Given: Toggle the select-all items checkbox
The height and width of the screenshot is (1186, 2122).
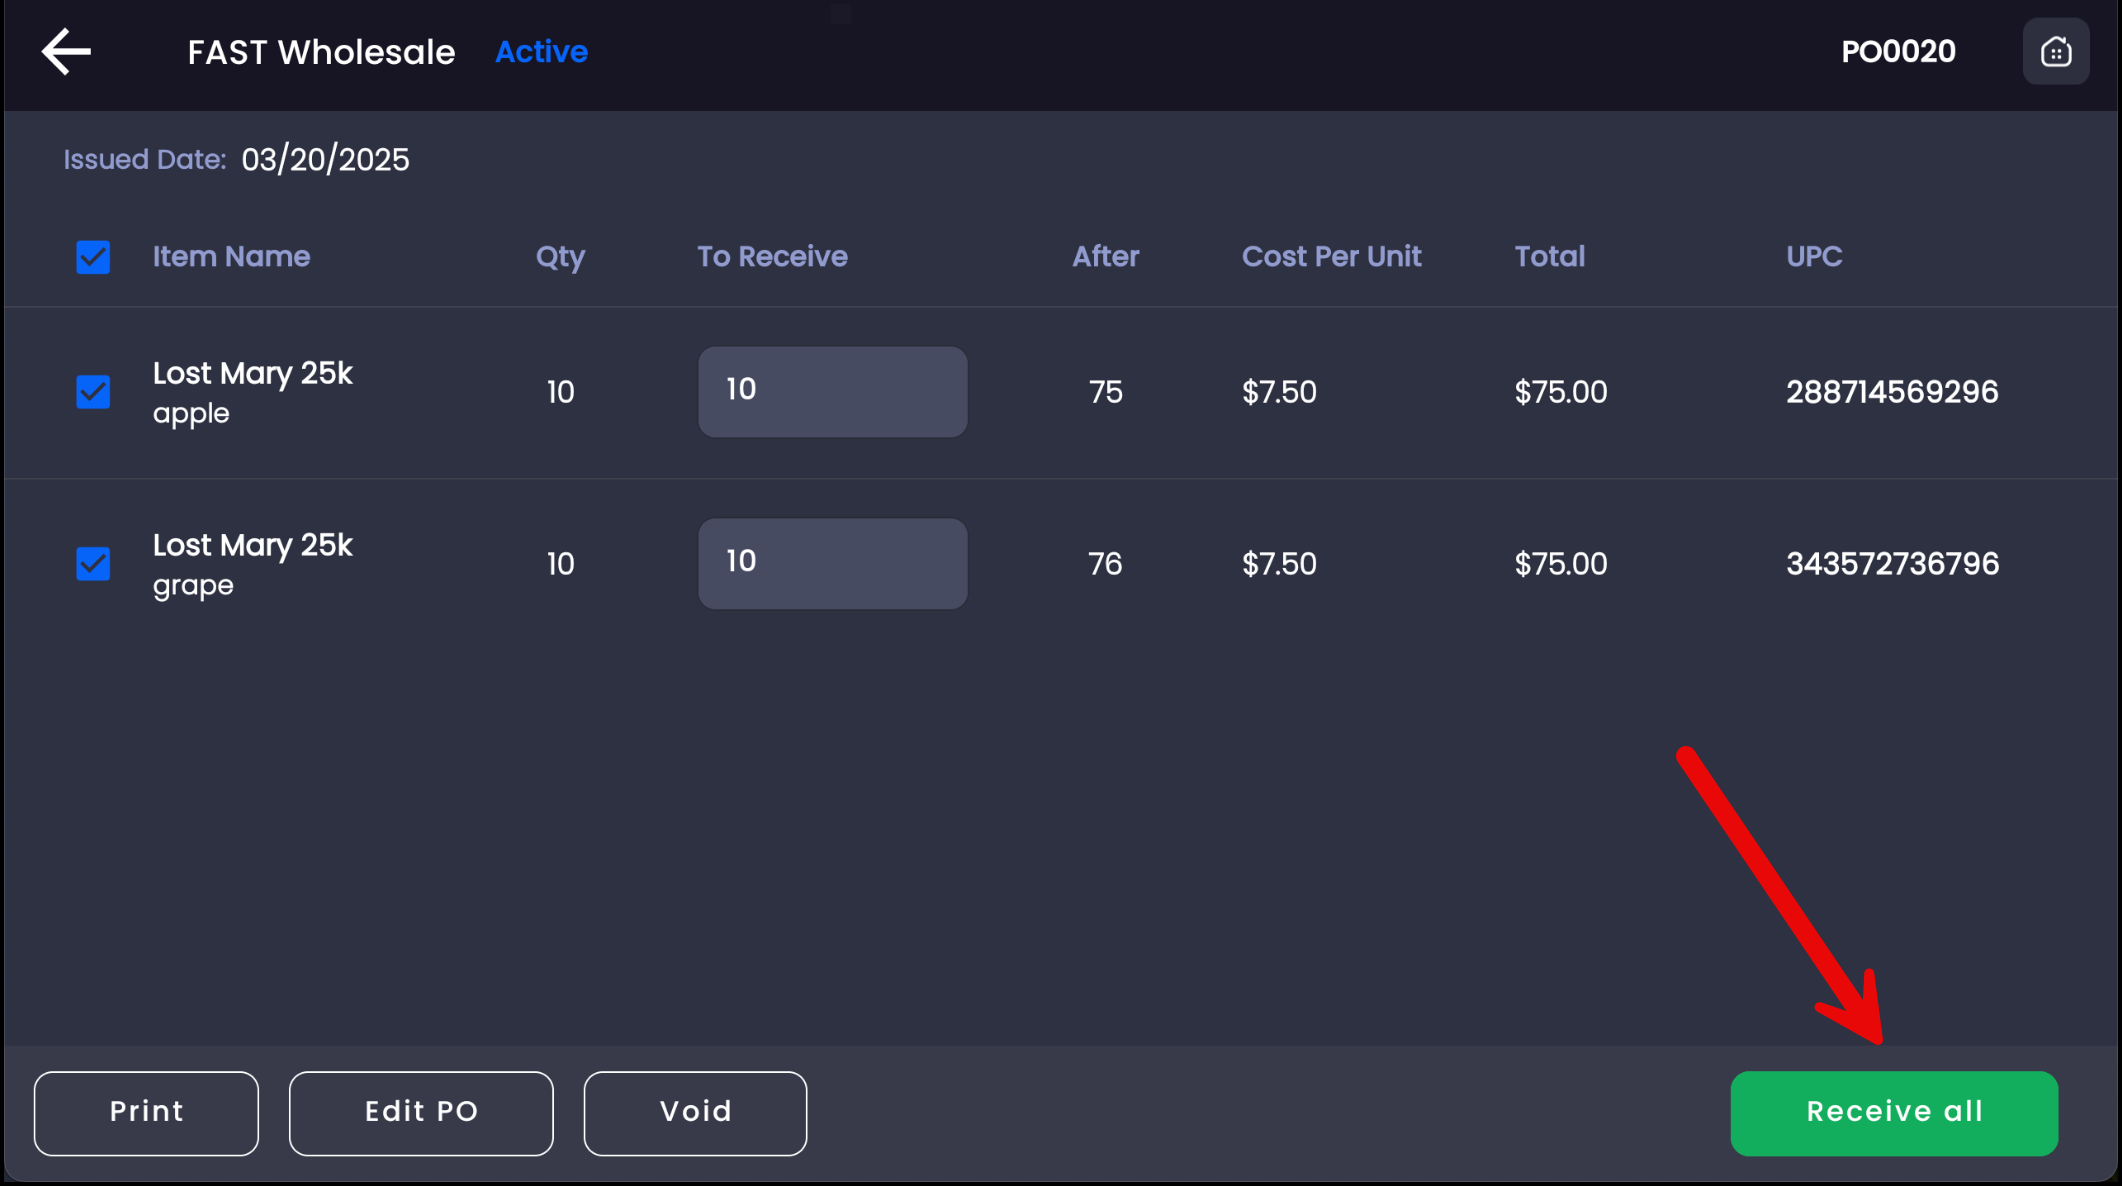Looking at the screenshot, I should [93, 257].
